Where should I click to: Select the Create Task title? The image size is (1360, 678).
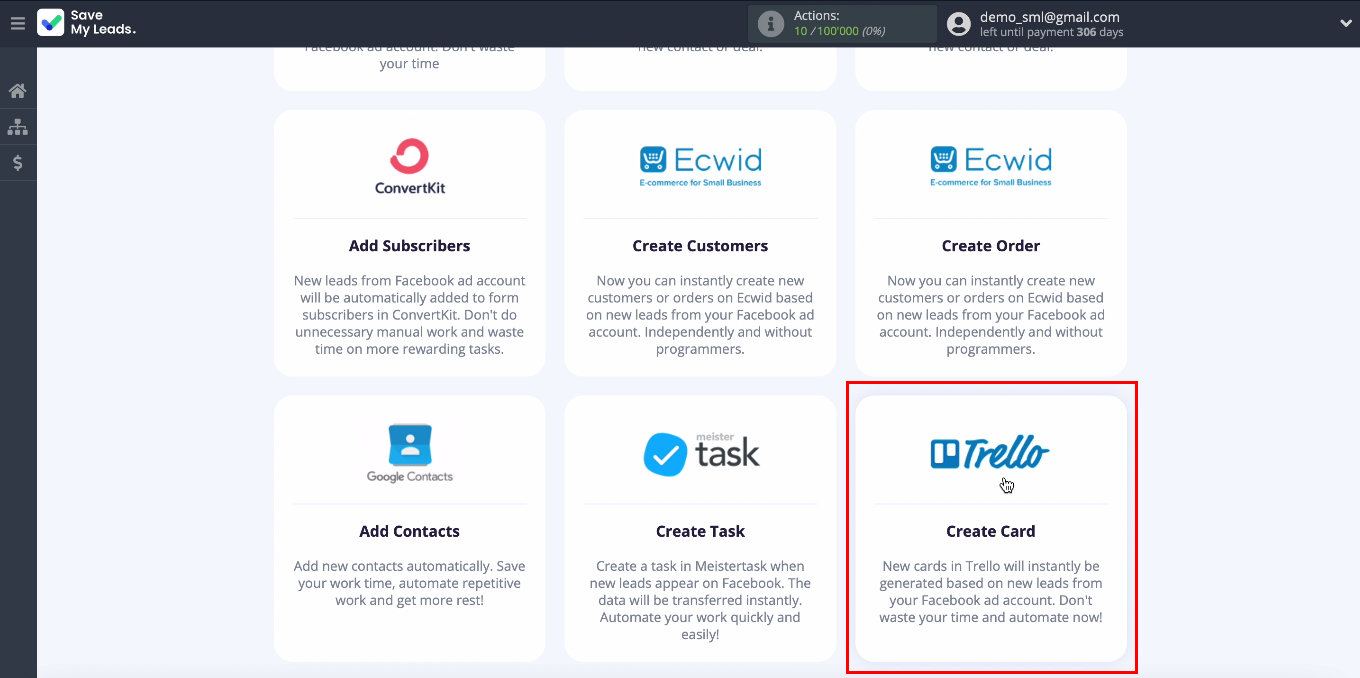click(700, 531)
